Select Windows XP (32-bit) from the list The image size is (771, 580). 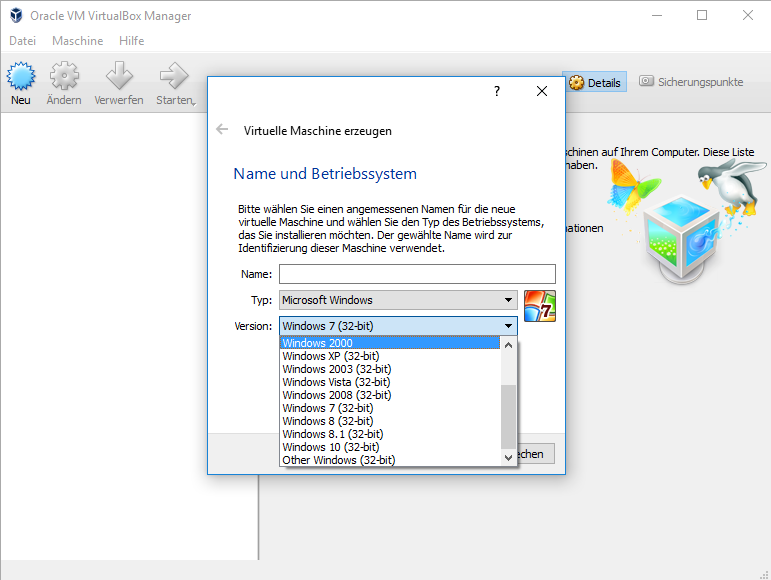[x=390, y=356]
